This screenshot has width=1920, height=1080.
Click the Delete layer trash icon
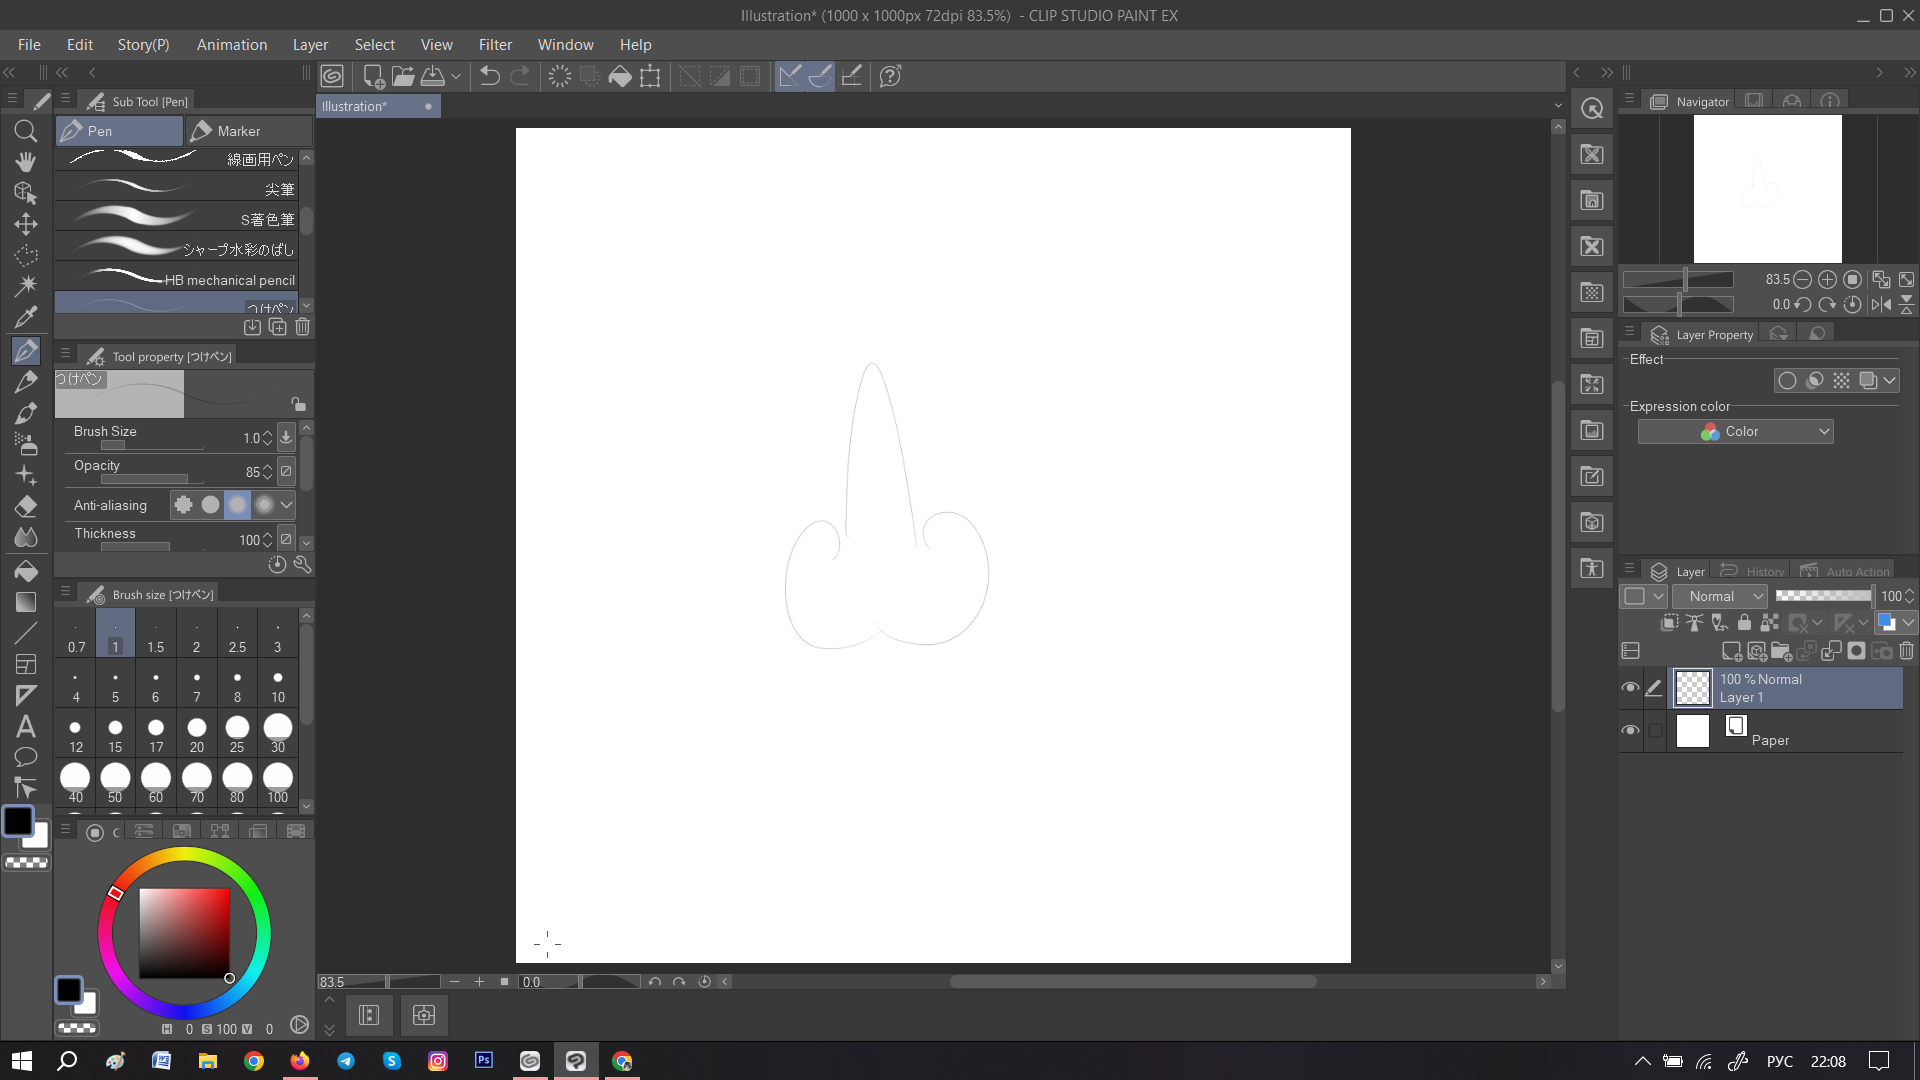click(1906, 651)
